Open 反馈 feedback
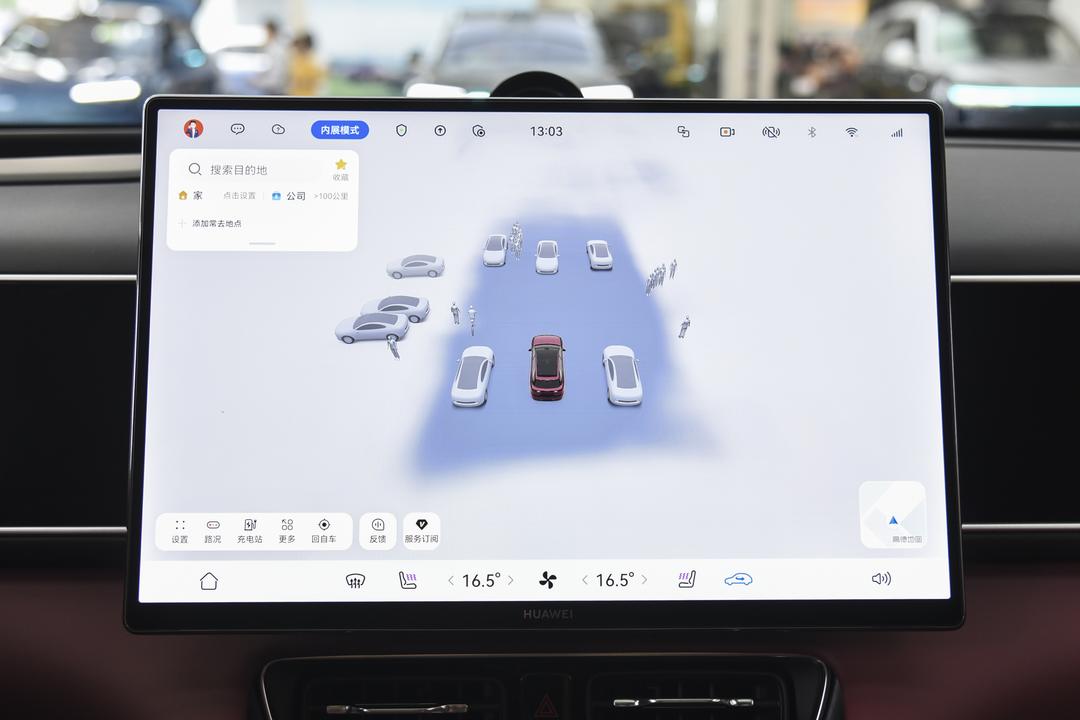 [x=377, y=531]
